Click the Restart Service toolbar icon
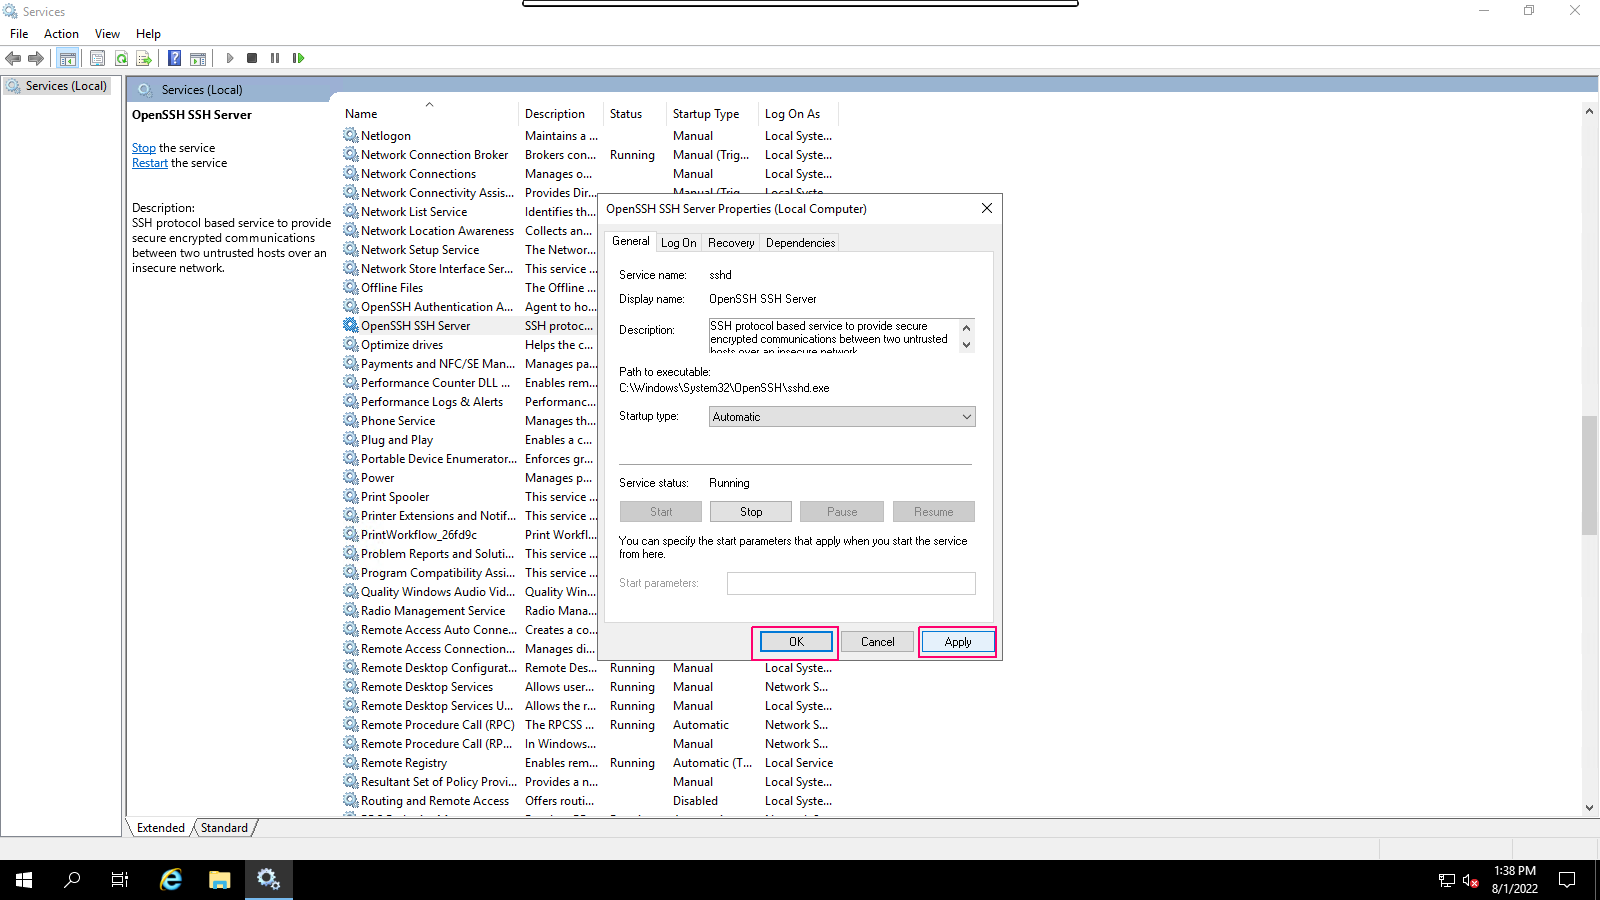 298,58
